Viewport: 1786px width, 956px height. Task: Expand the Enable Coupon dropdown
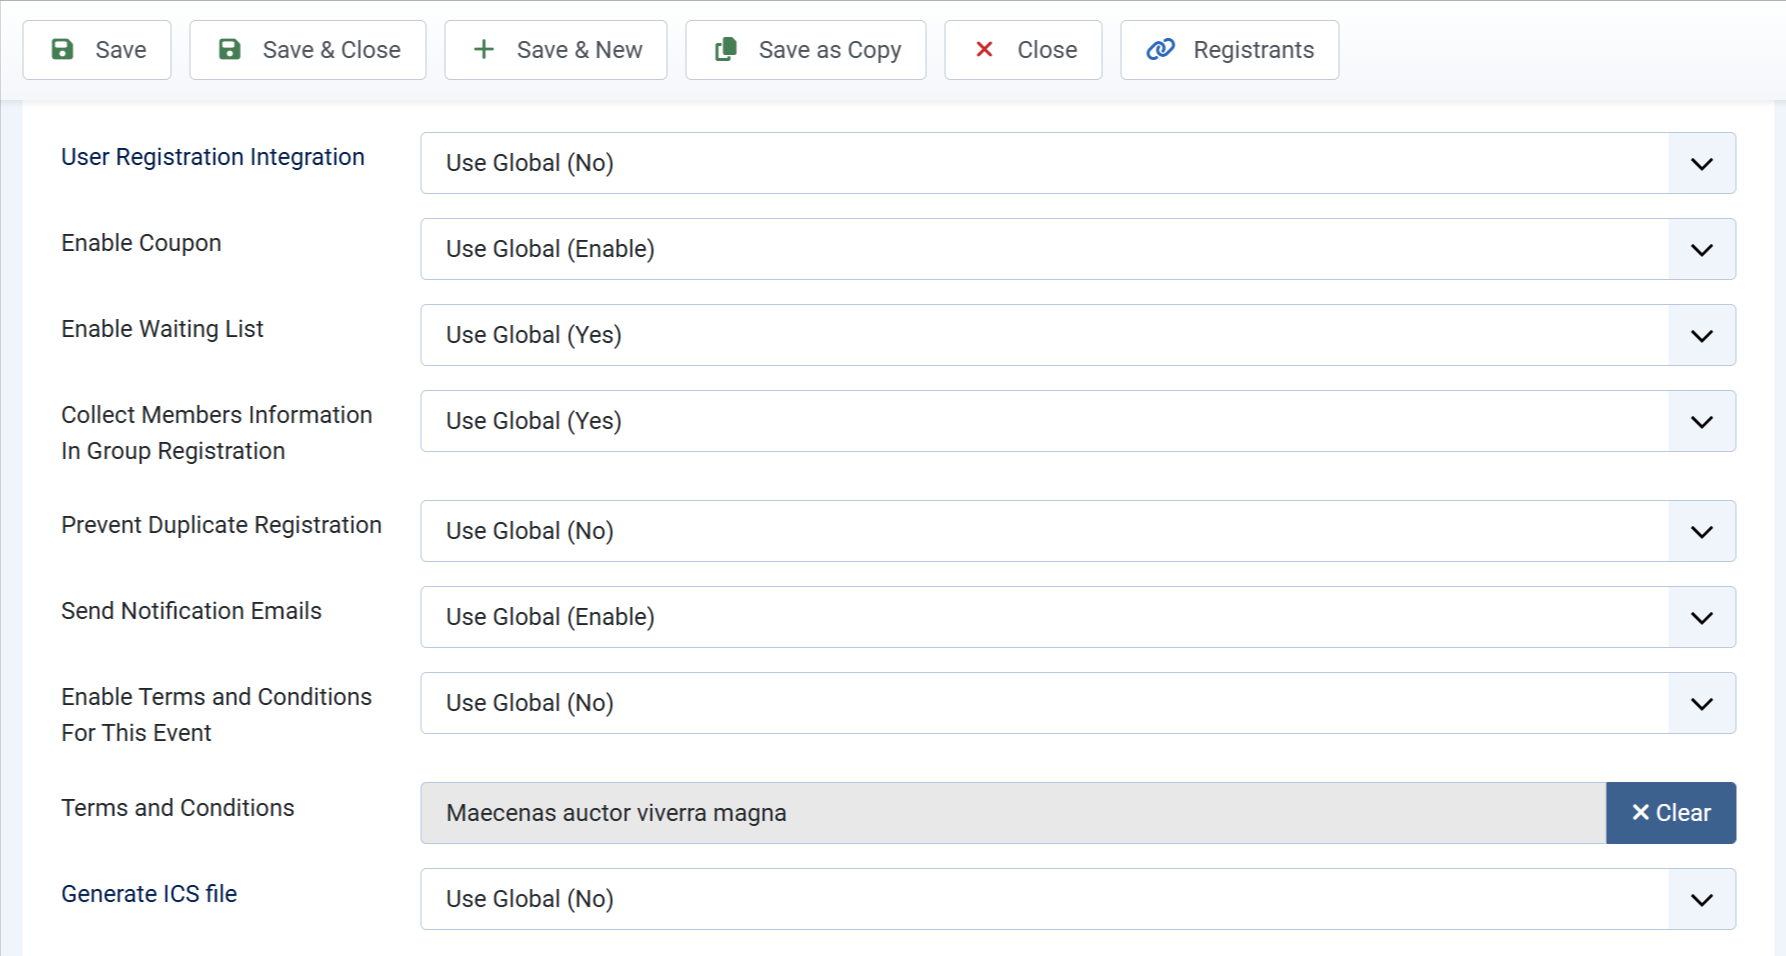pos(1078,249)
